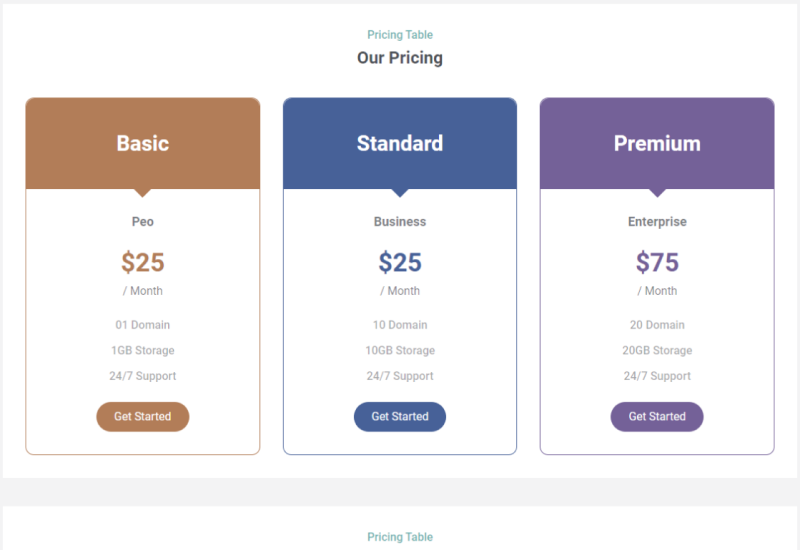Click the top Pricing Table label
This screenshot has height=550, width=800.
click(399, 35)
